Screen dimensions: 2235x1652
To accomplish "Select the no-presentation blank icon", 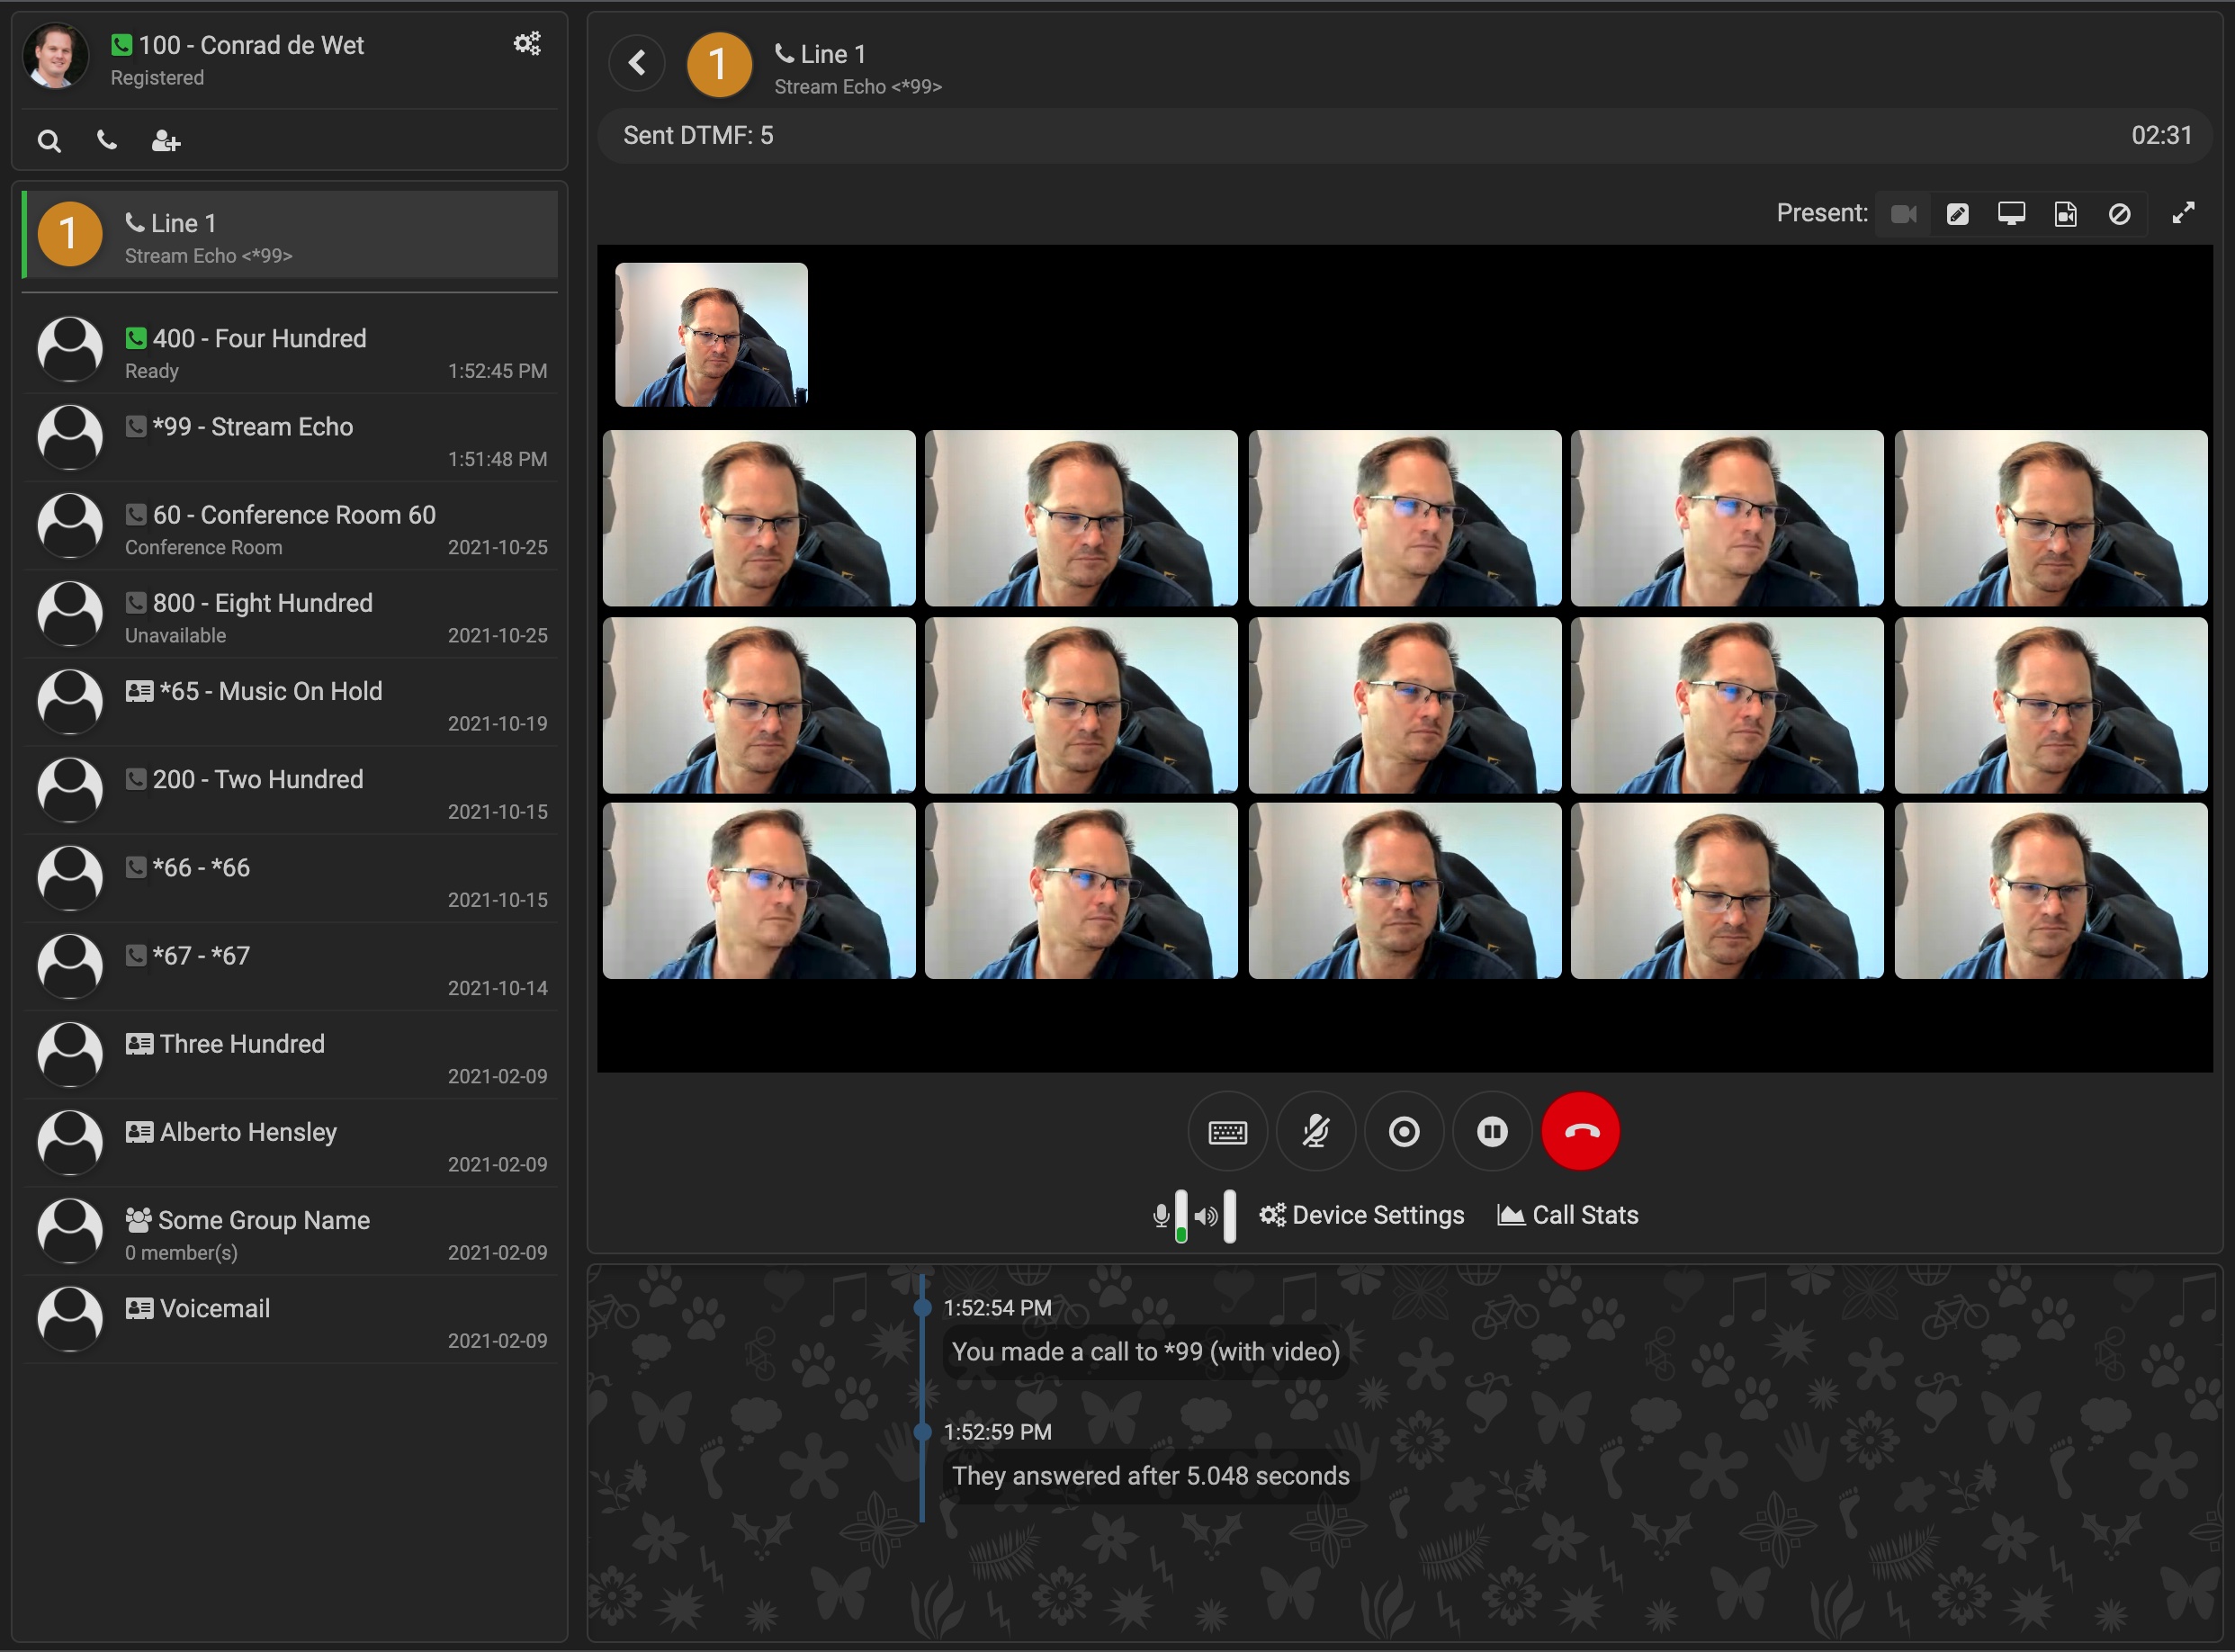I will pos(2119,214).
